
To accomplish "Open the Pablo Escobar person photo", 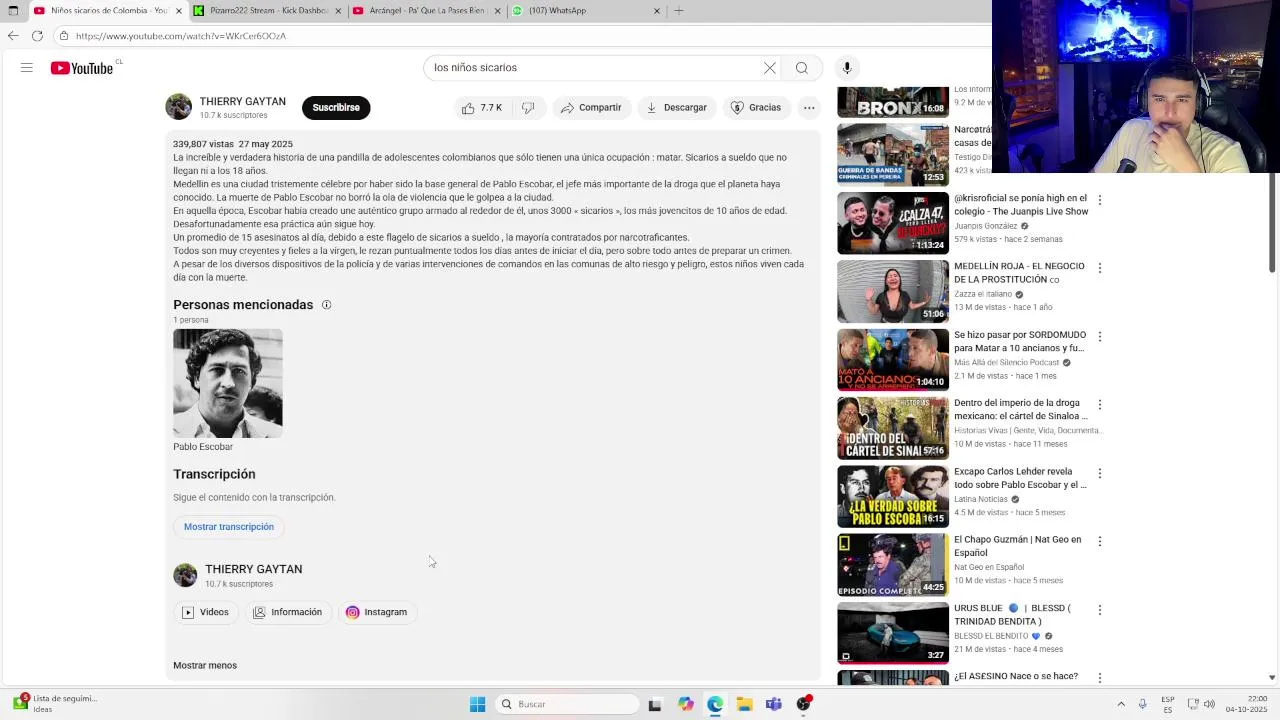I will point(228,383).
